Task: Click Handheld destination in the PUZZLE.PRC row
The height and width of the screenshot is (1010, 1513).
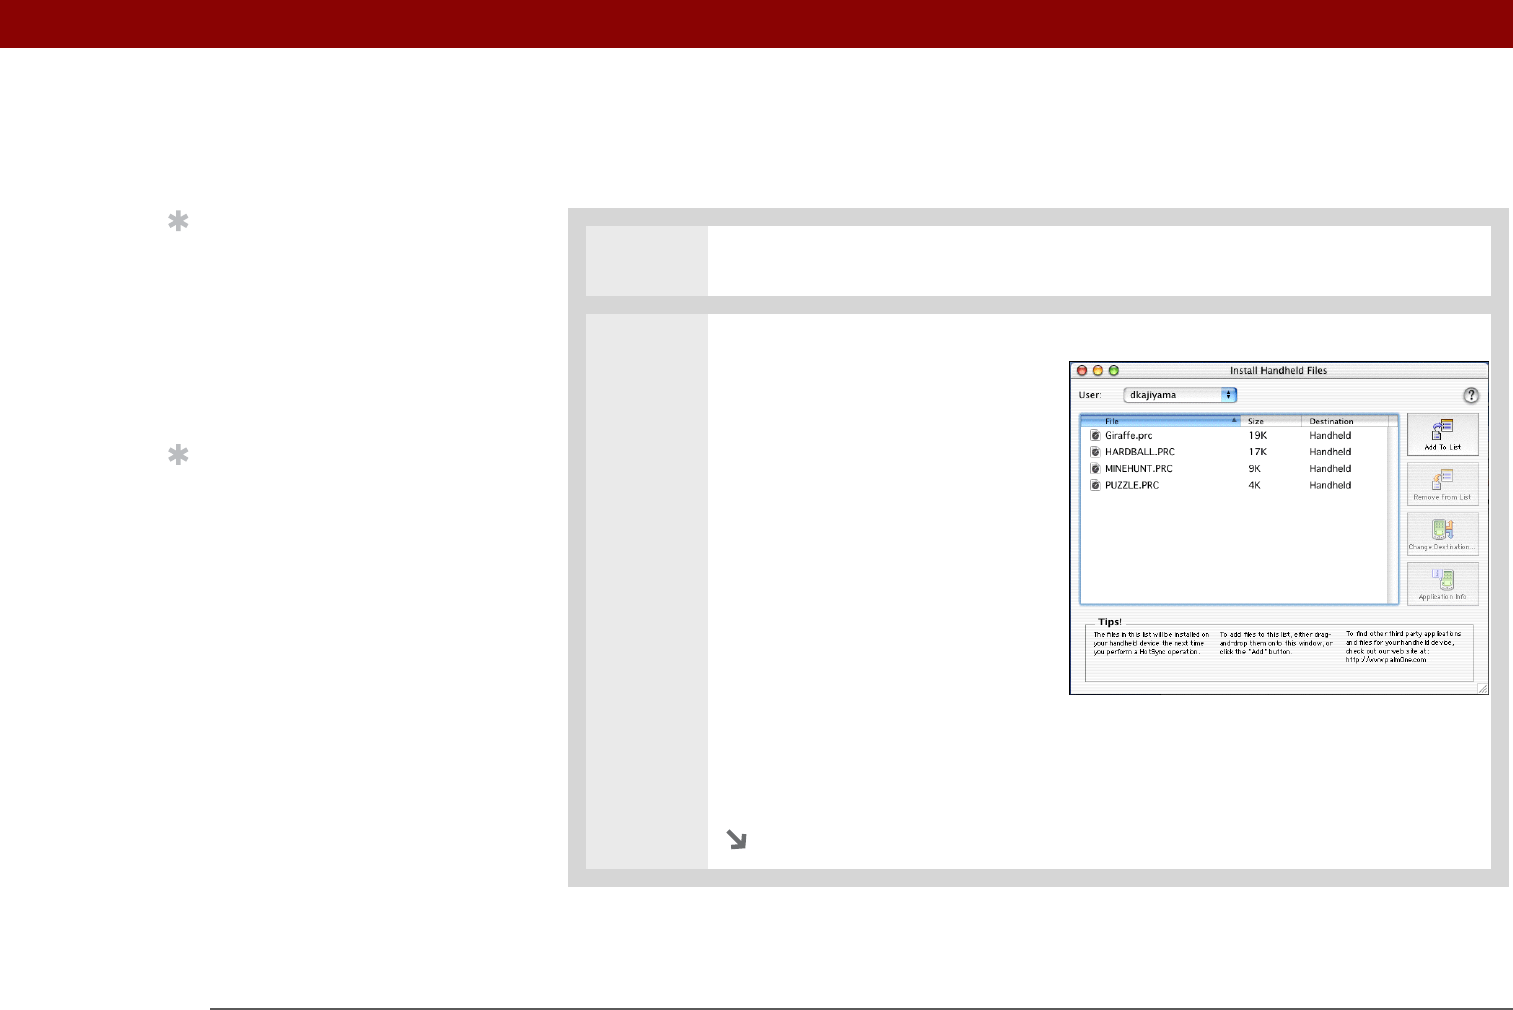Action: click(1330, 485)
